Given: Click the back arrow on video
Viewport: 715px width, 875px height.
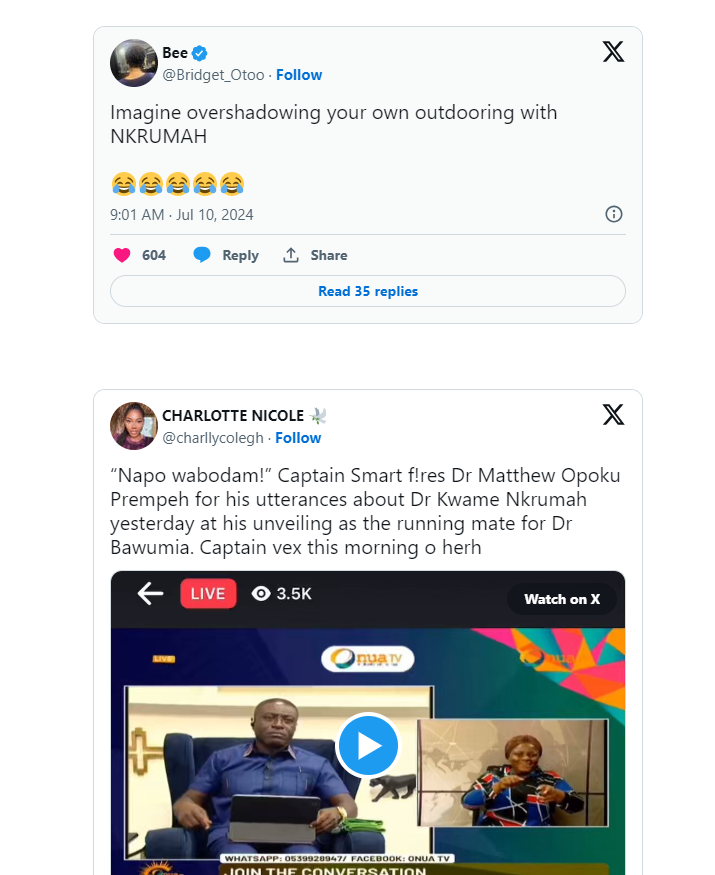Looking at the screenshot, I should pyautogui.click(x=150, y=594).
